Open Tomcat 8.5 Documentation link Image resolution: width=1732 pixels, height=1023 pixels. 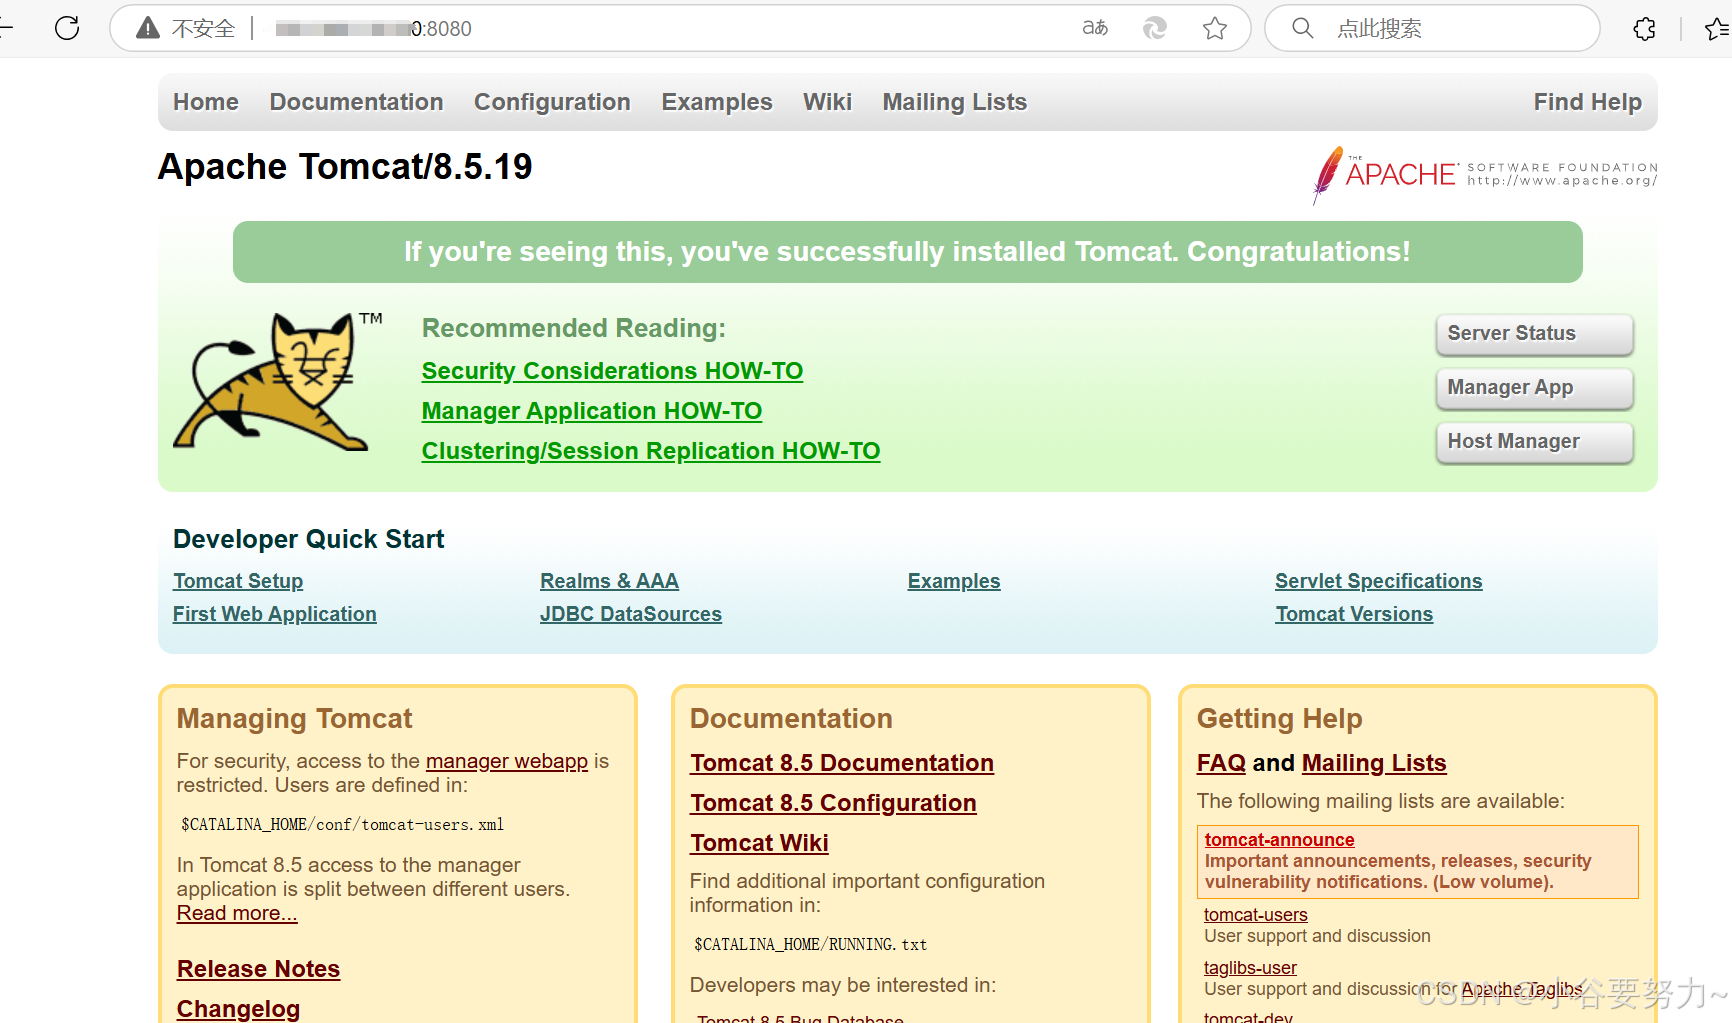pos(842,763)
